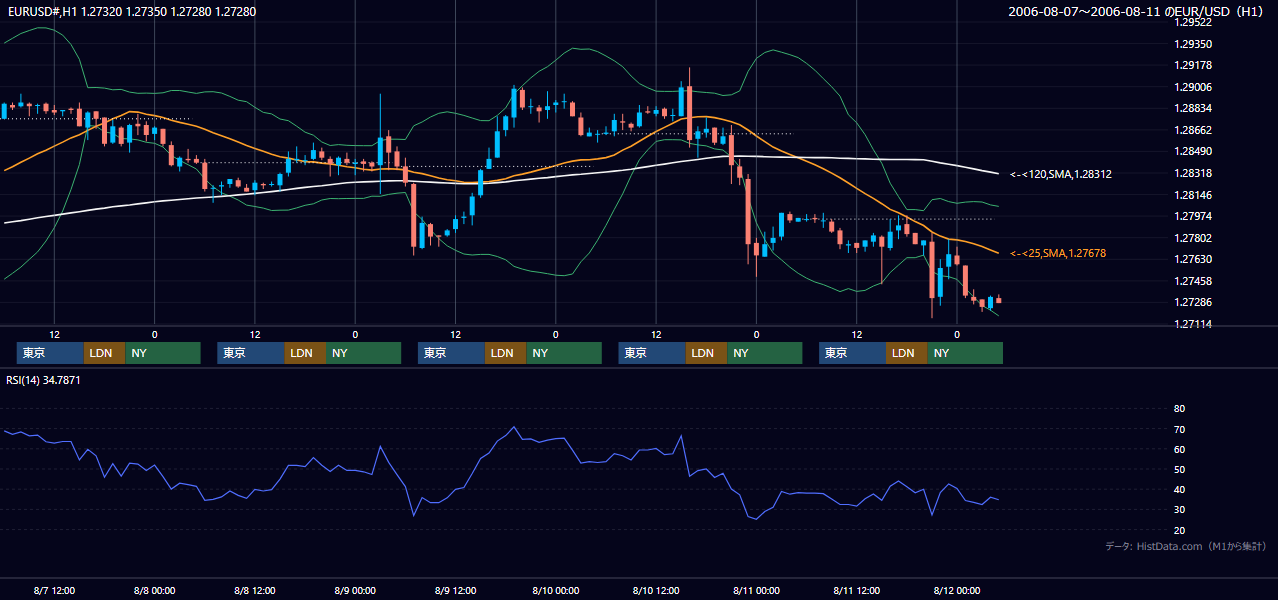Select the third NY session block

(564, 353)
